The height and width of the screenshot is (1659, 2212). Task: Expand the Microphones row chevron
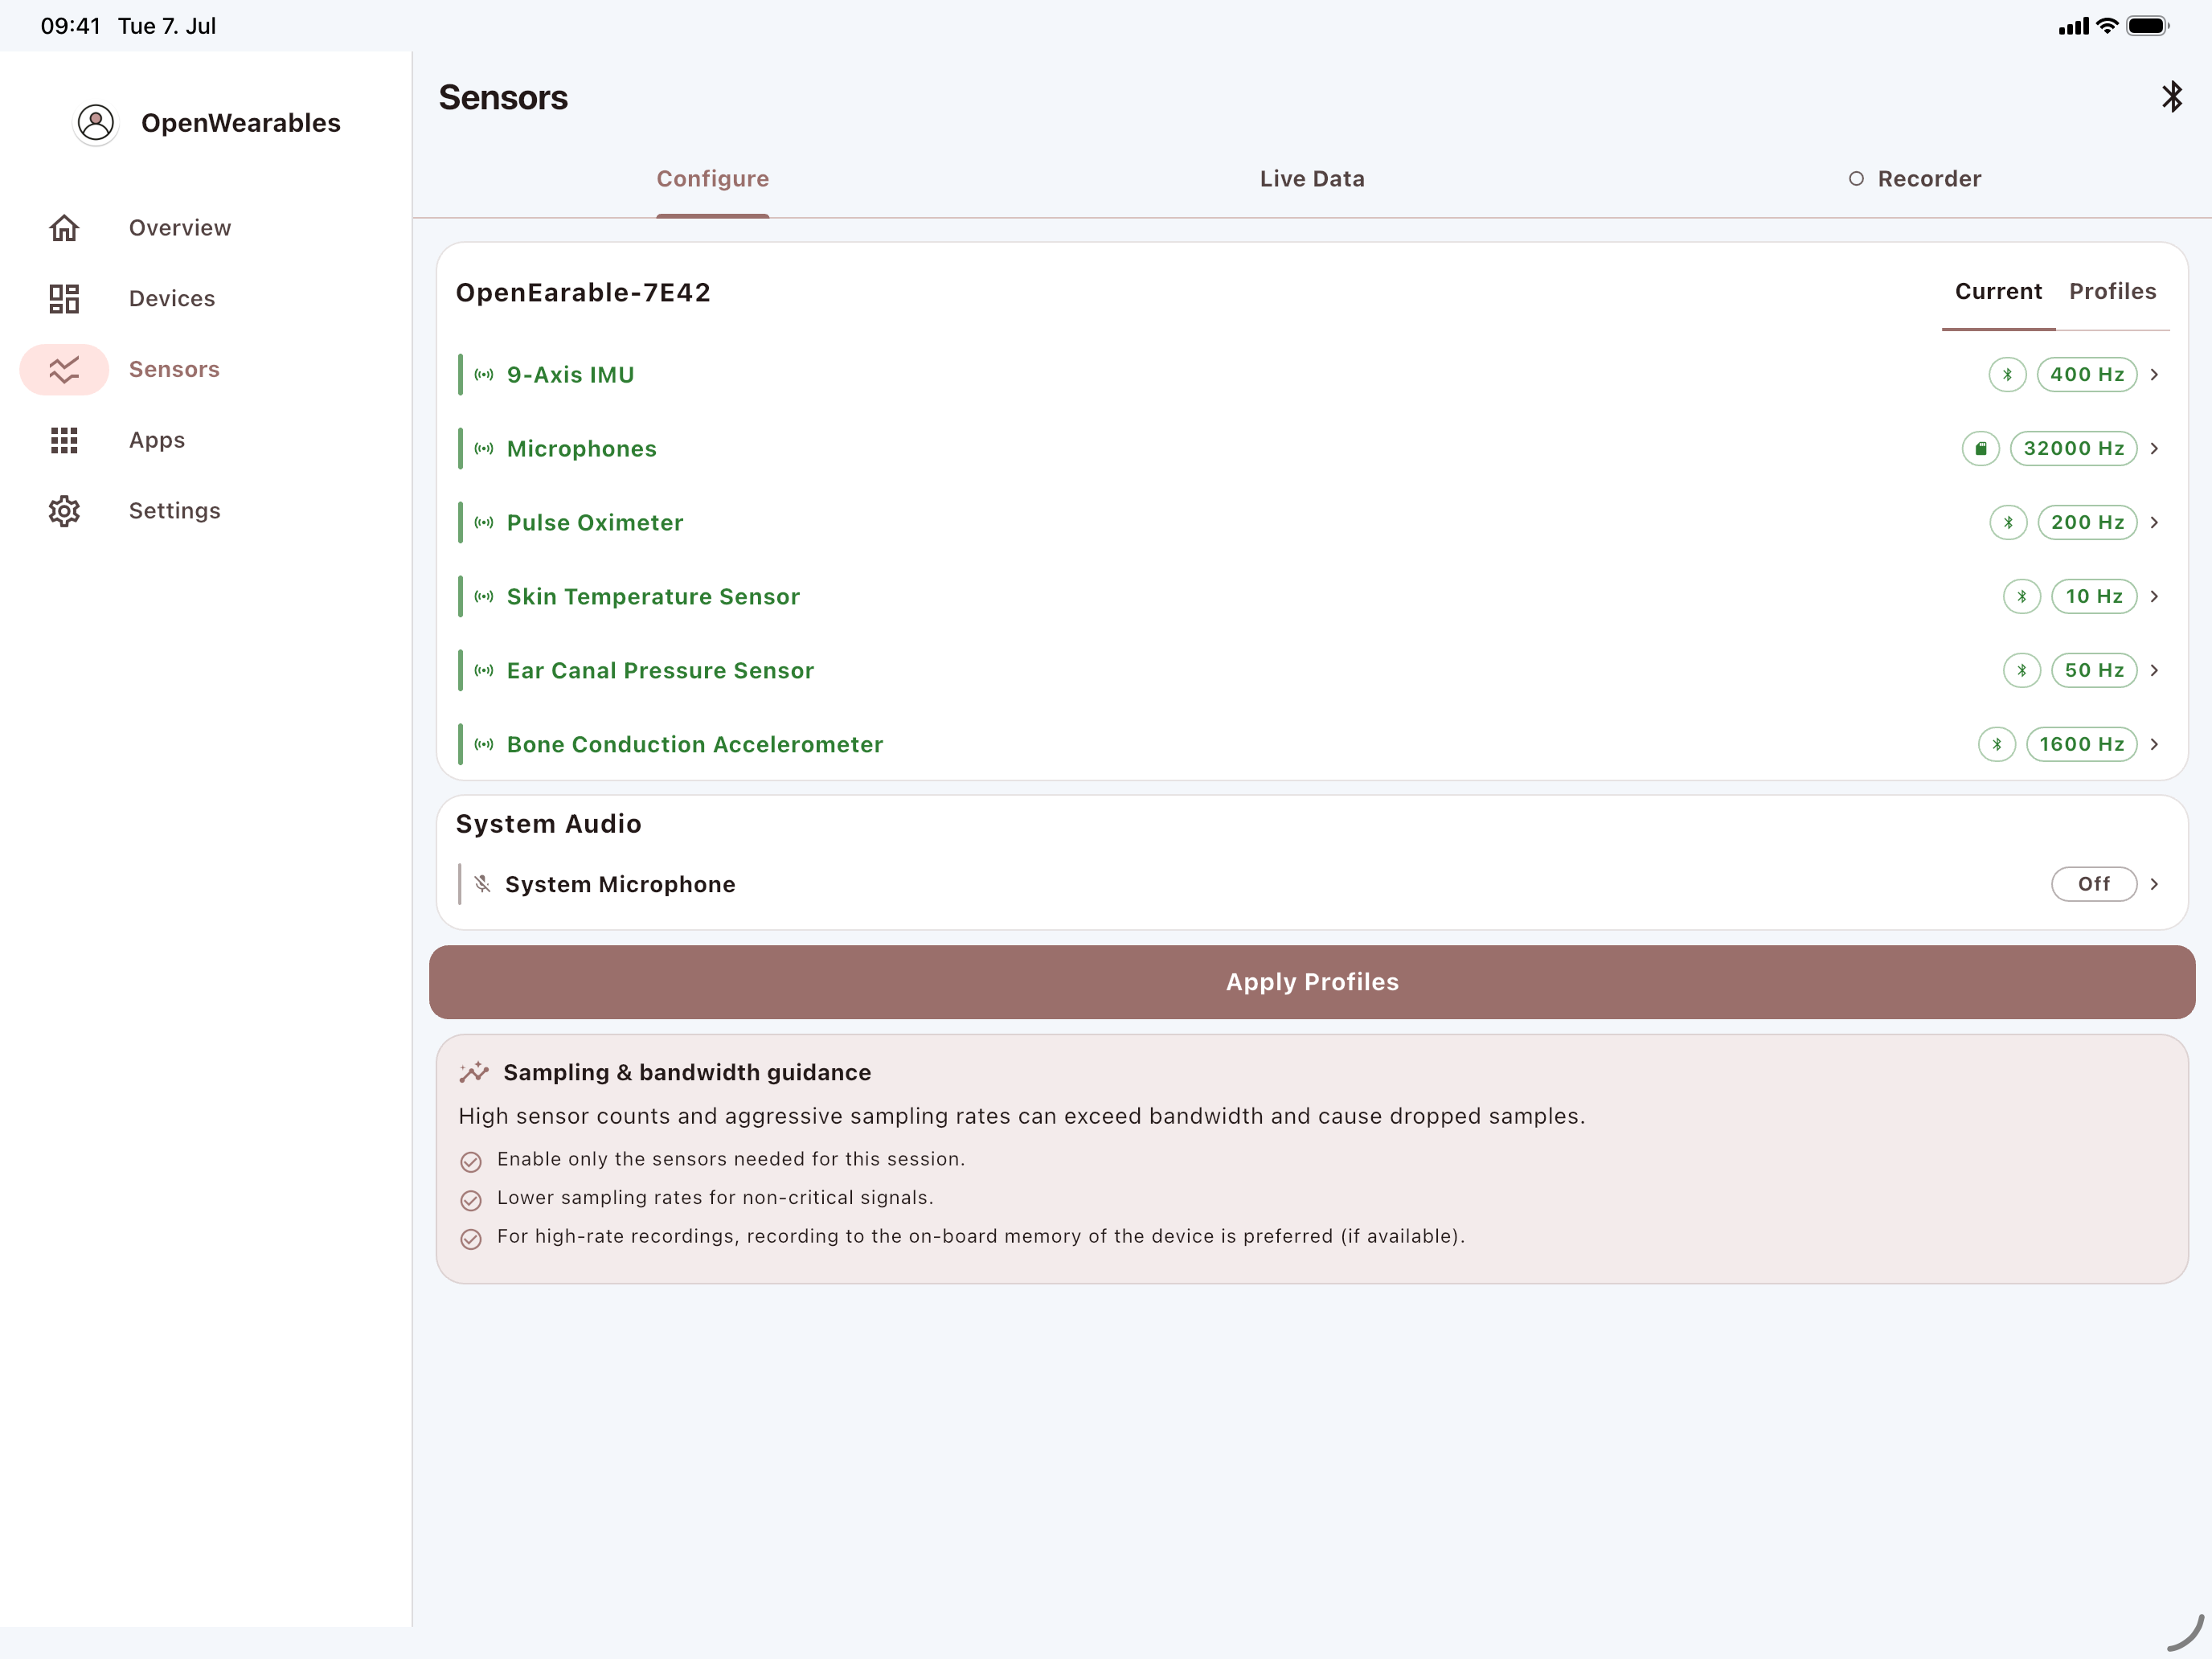click(2155, 449)
